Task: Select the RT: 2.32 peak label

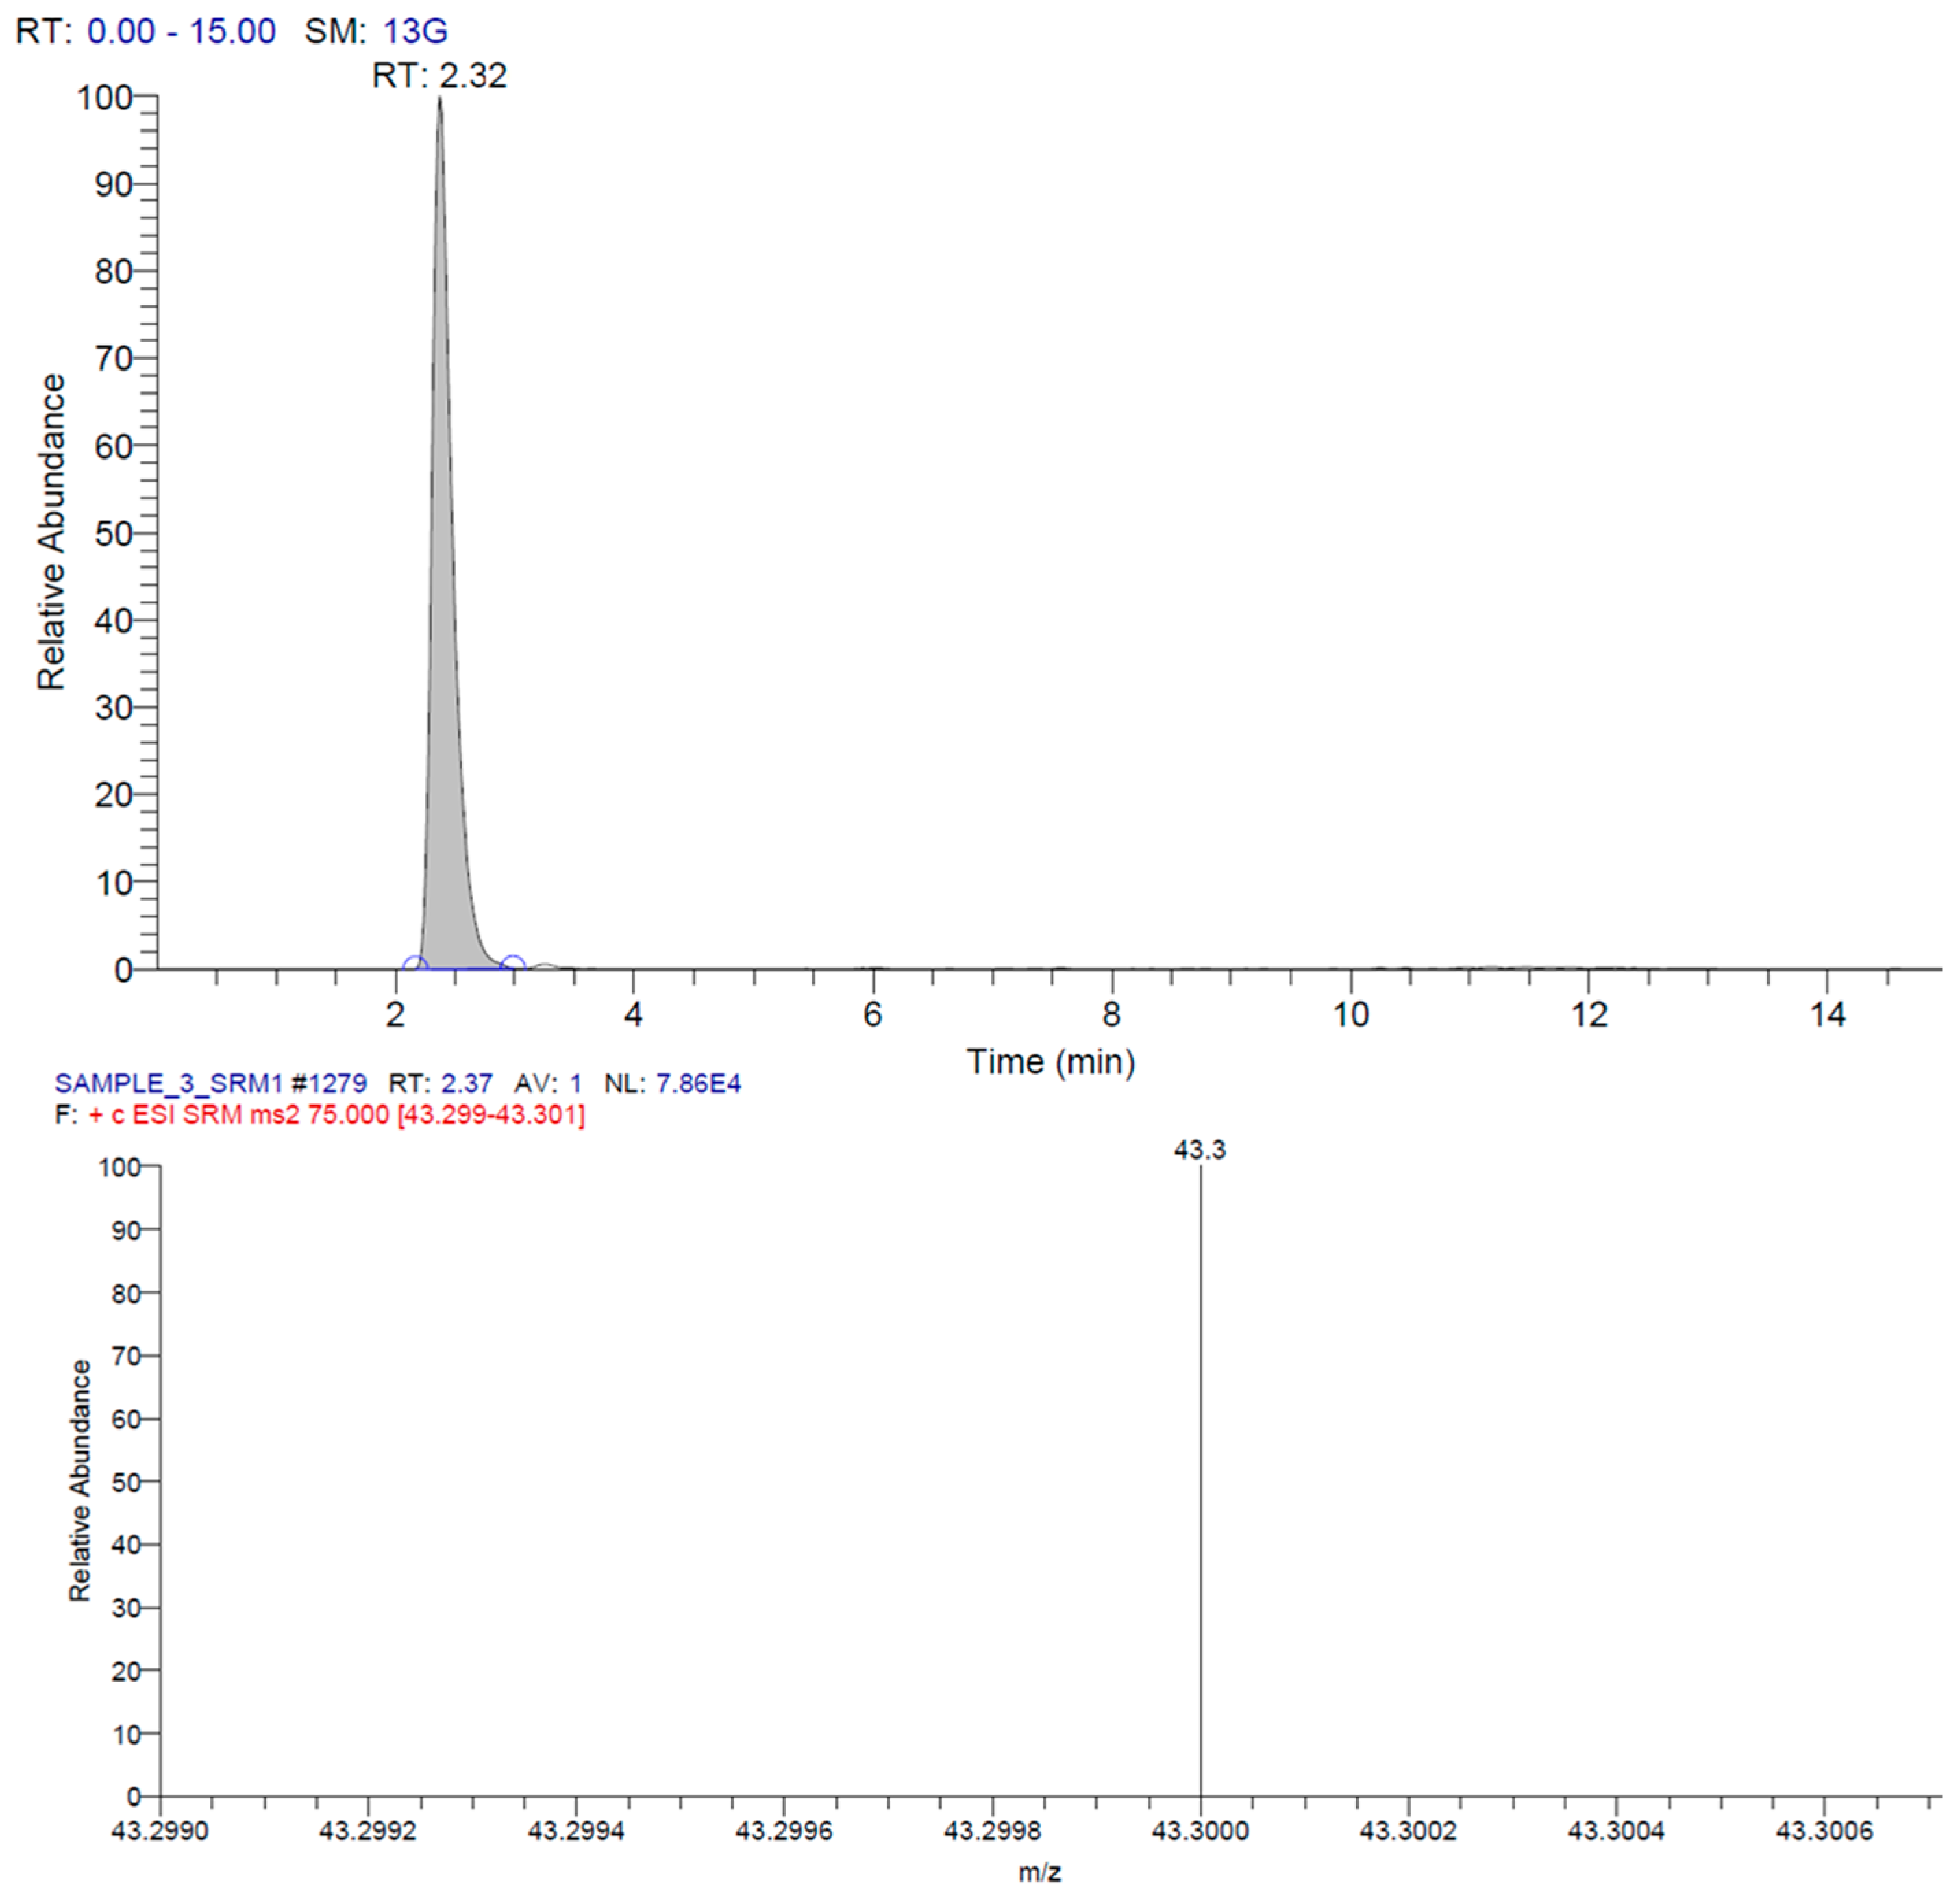Action: [439, 76]
